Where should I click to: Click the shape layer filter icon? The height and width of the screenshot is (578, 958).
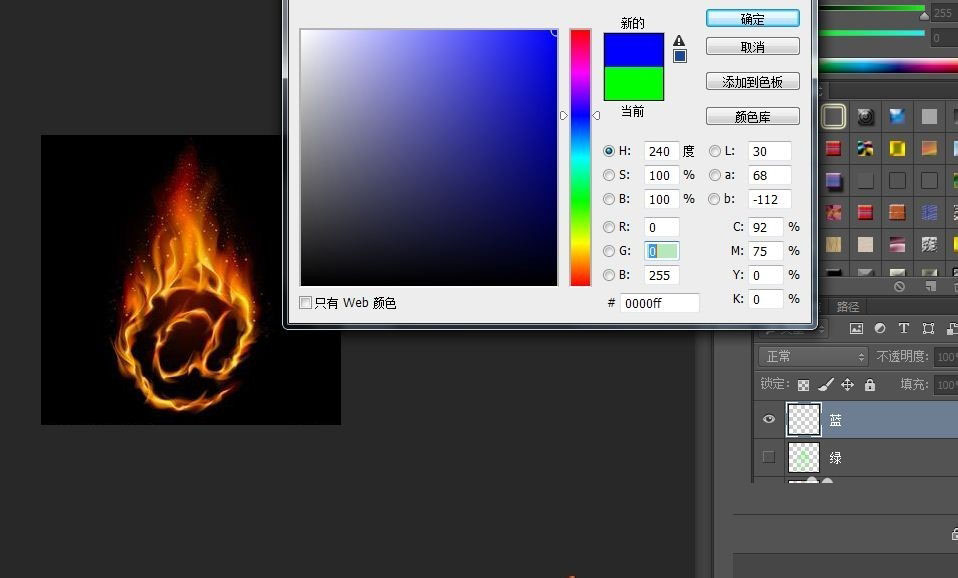point(928,328)
